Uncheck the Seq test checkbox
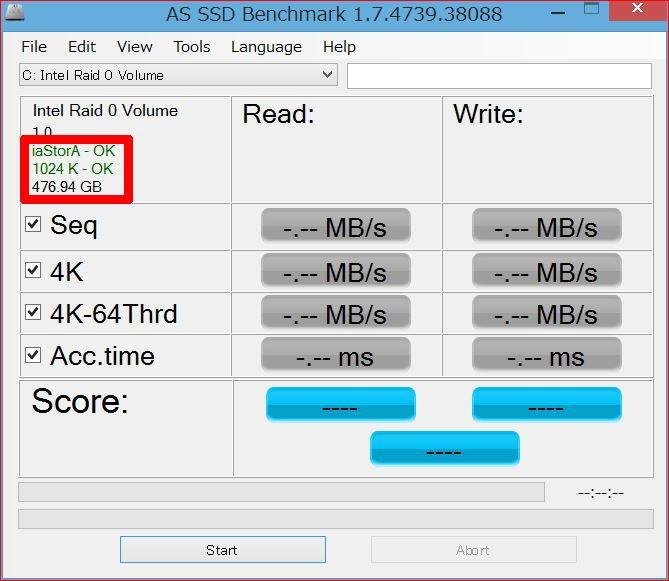The height and width of the screenshot is (581, 669). [33, 224]
